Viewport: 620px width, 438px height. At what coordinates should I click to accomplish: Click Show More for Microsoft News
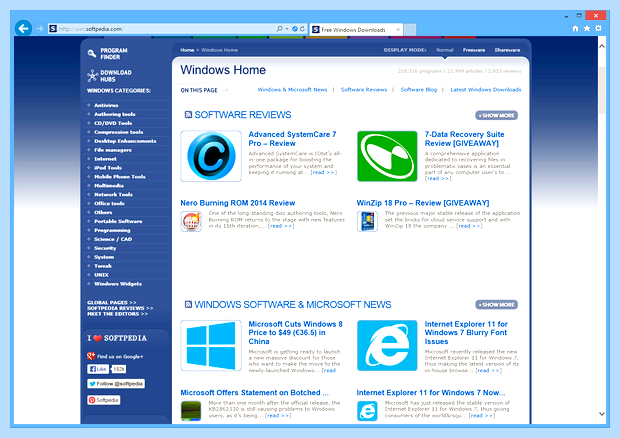pos(497,305)
